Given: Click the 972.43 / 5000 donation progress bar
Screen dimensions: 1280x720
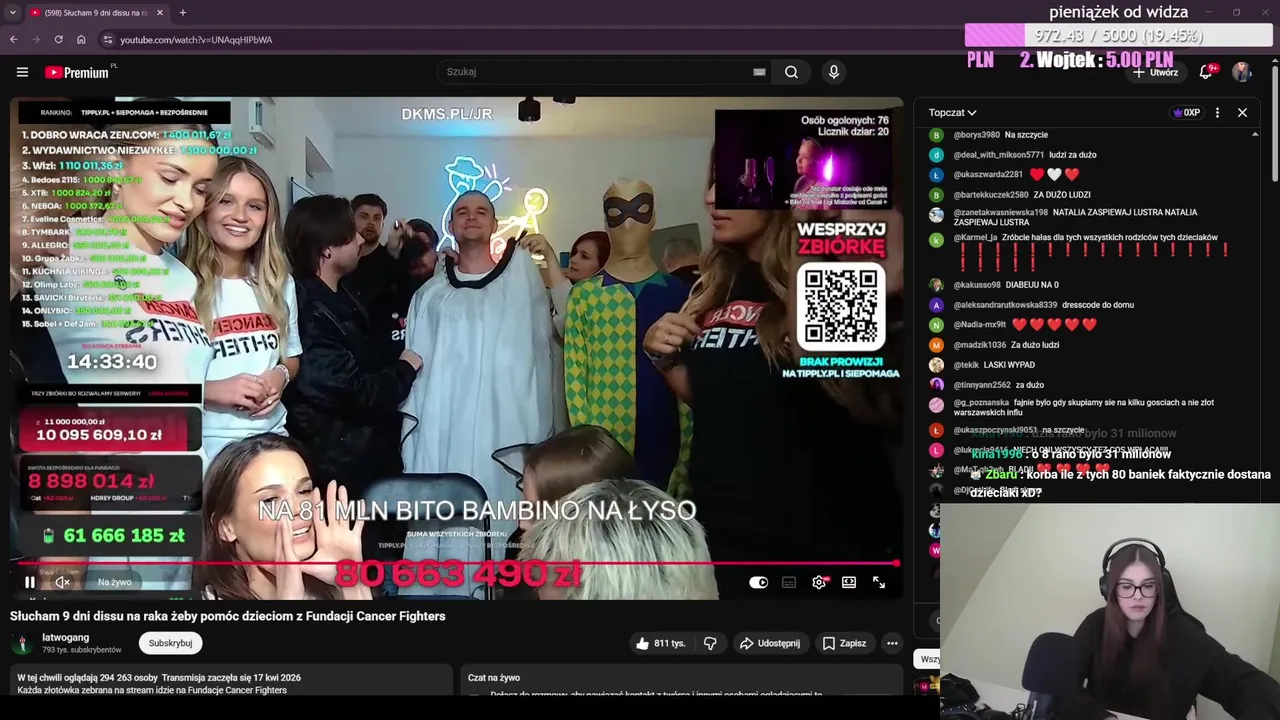Looking at the screenshot, I should (1118, 36).
